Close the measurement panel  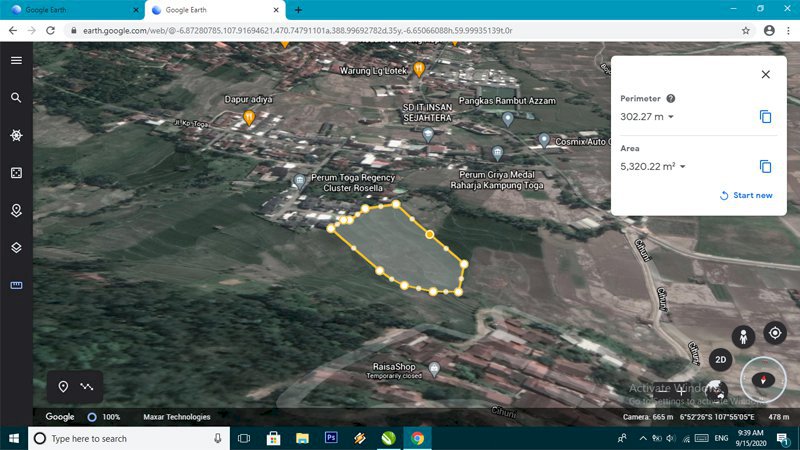click(x=766, y=75)
